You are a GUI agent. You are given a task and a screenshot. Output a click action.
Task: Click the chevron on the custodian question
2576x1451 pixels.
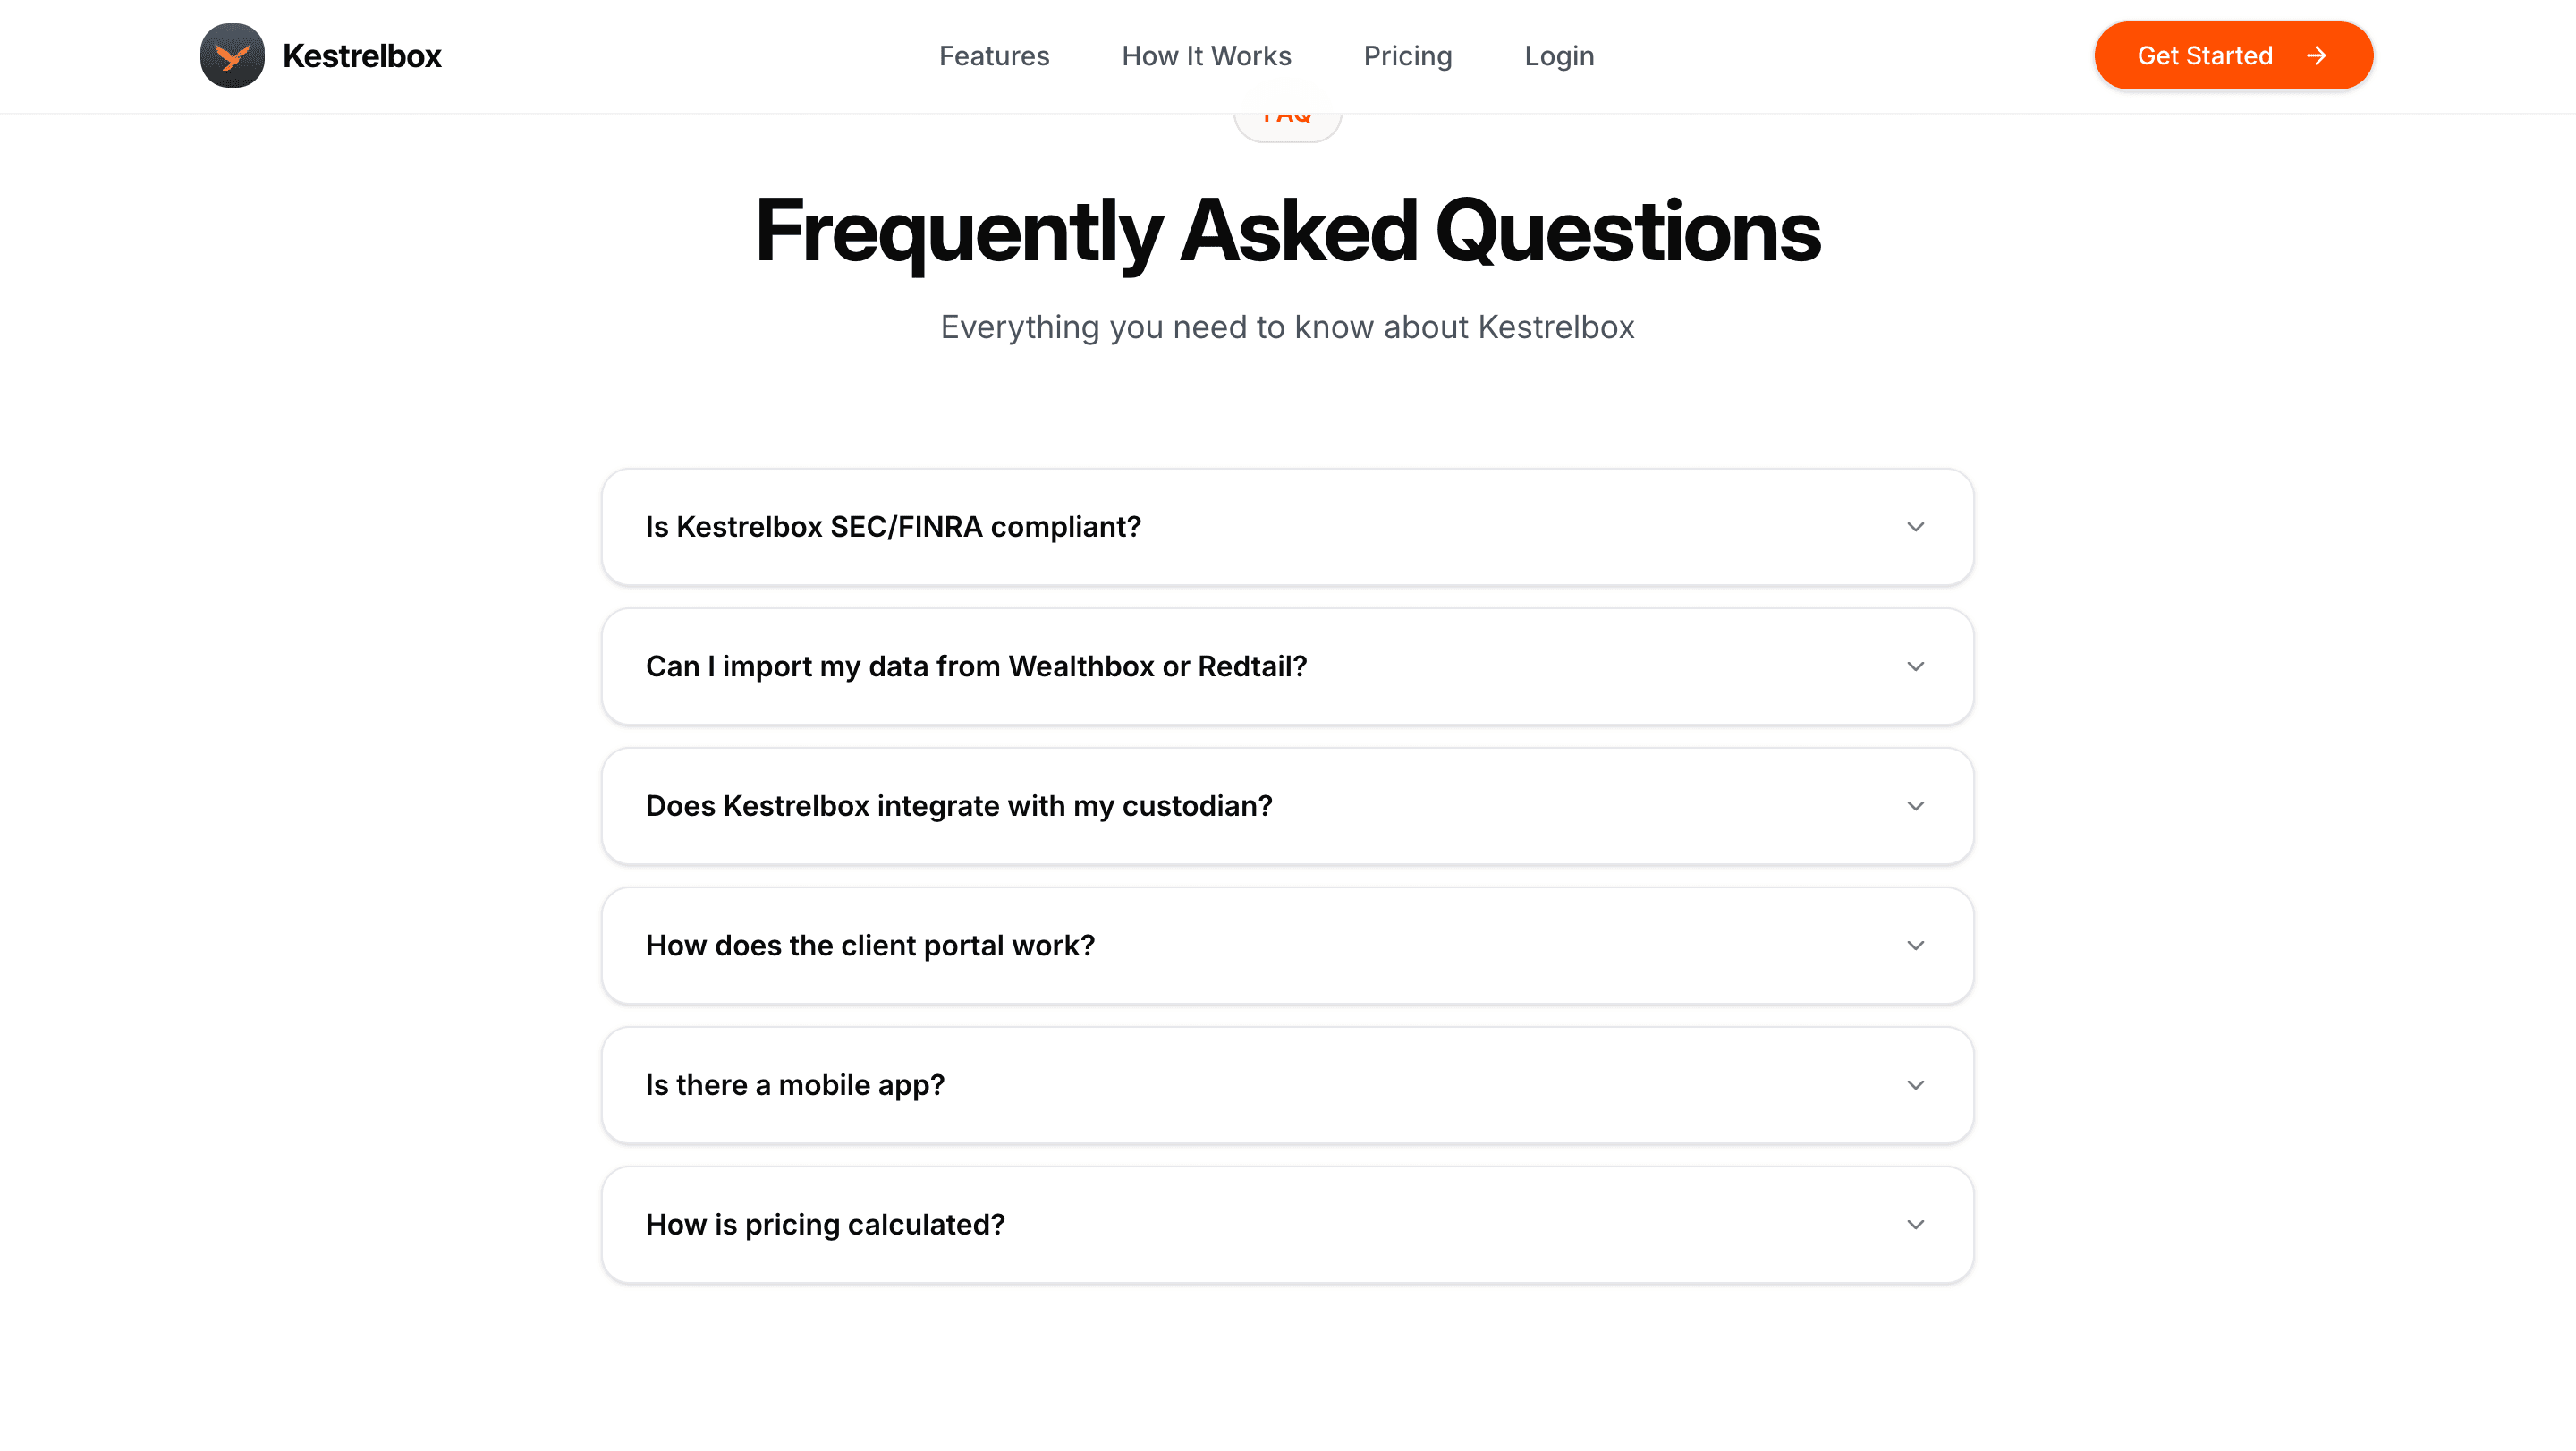1915,806
